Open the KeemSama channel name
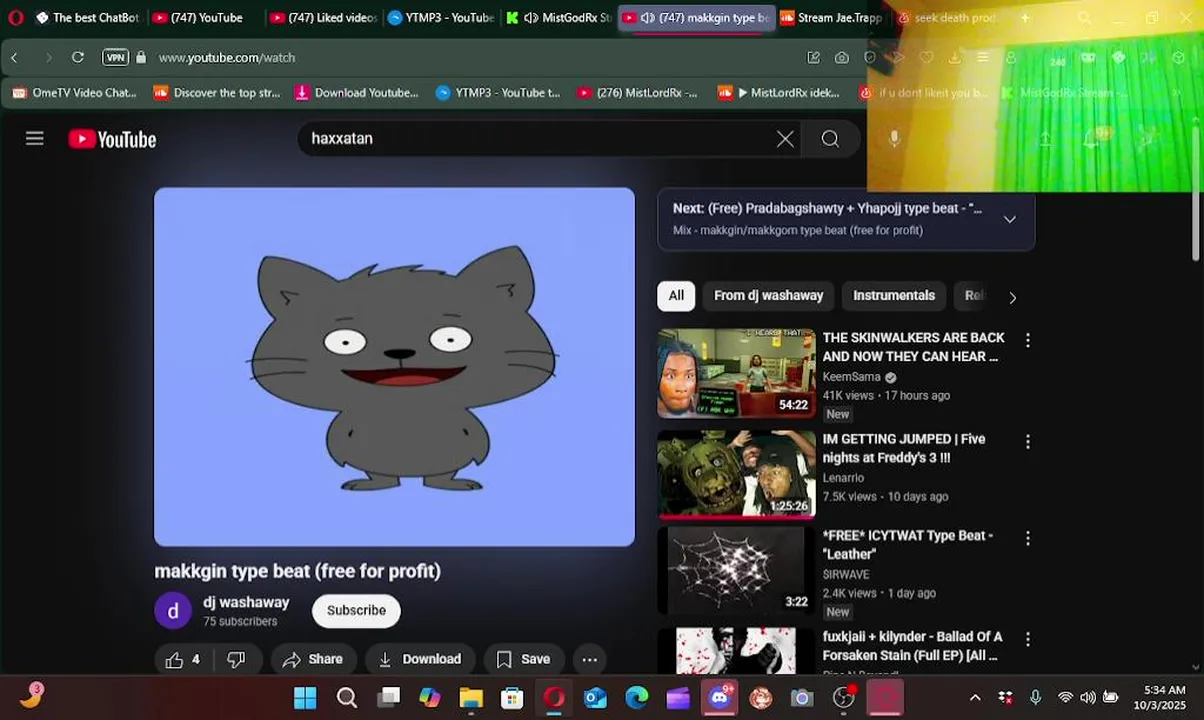 click(x=851, y=377)
